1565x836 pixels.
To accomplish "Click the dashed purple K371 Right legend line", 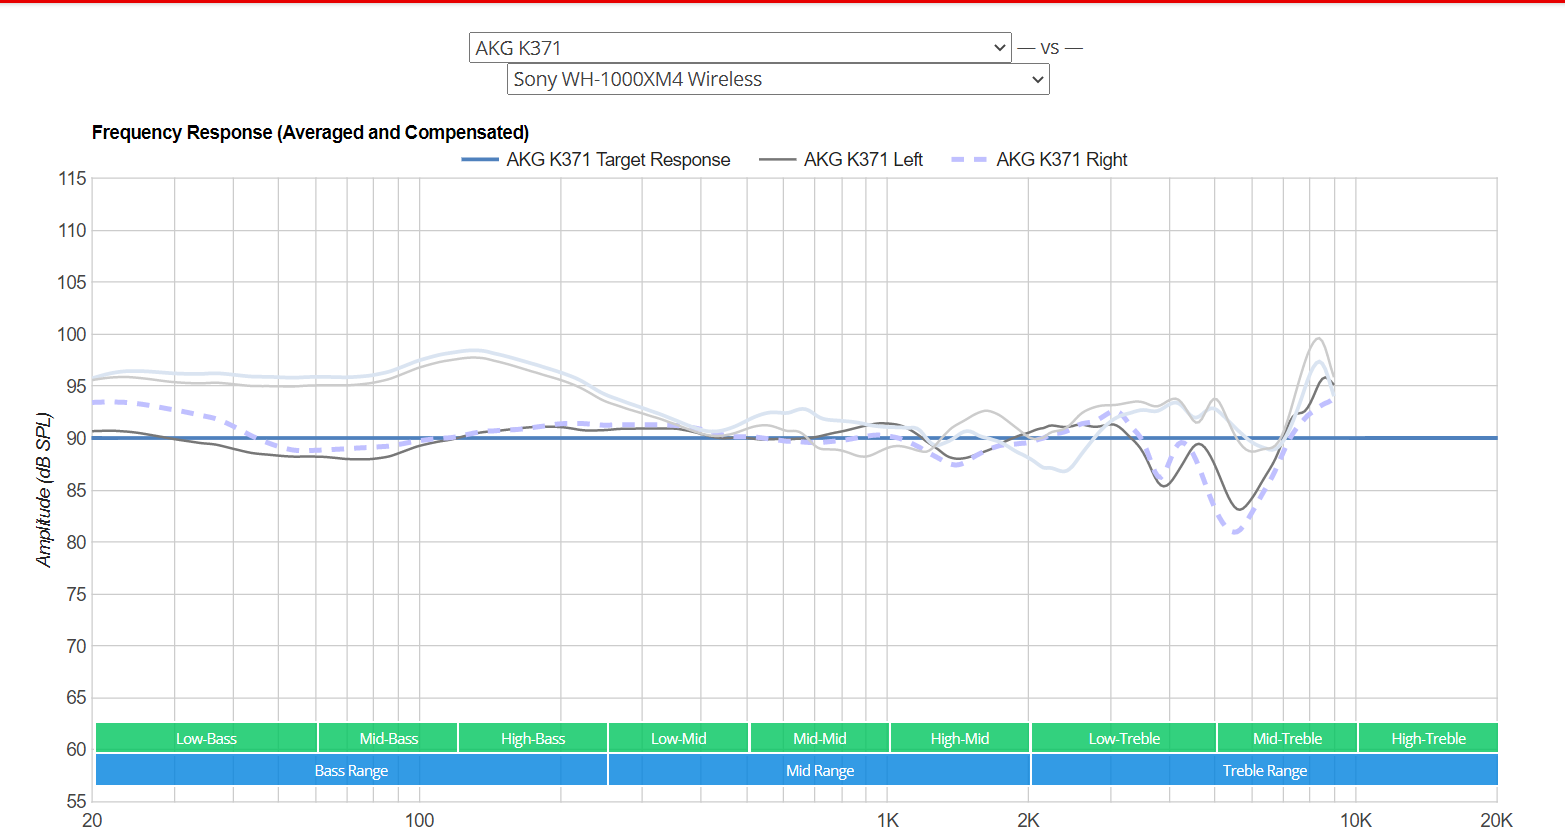I will coord(969,160).
